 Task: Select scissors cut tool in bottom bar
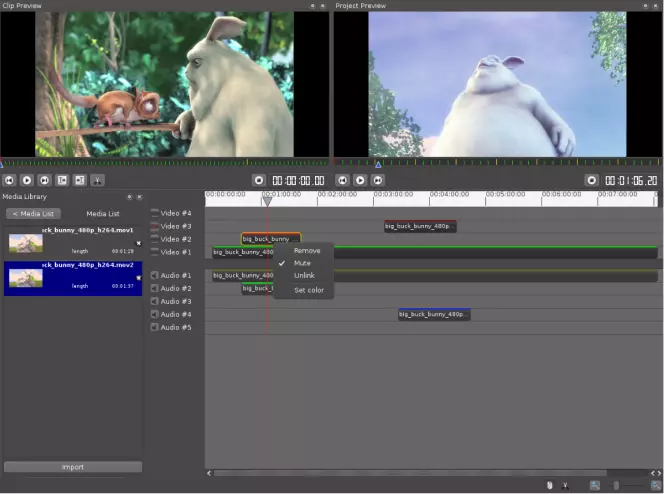[x=565, y=486]
